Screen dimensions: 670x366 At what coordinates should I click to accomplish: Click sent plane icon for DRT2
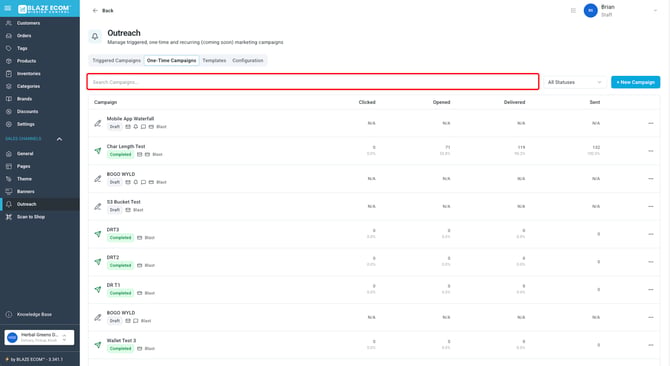coord(98,262)
